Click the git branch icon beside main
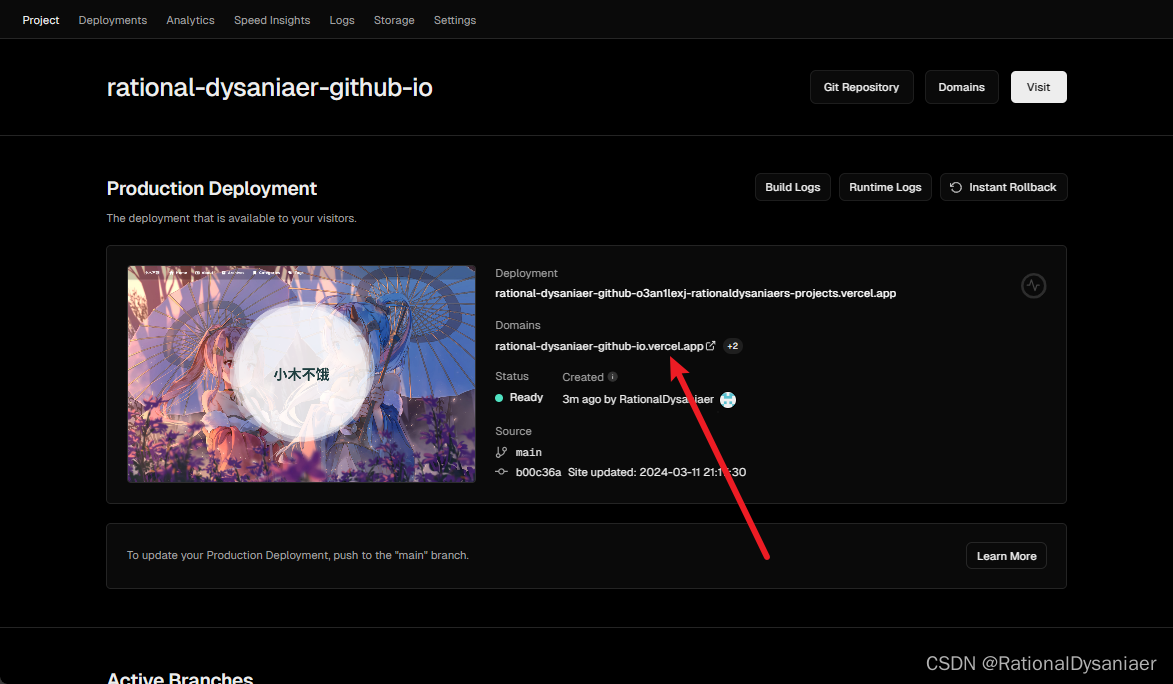1173x684 pixels. pyautogui.click(x=501, y=452)
